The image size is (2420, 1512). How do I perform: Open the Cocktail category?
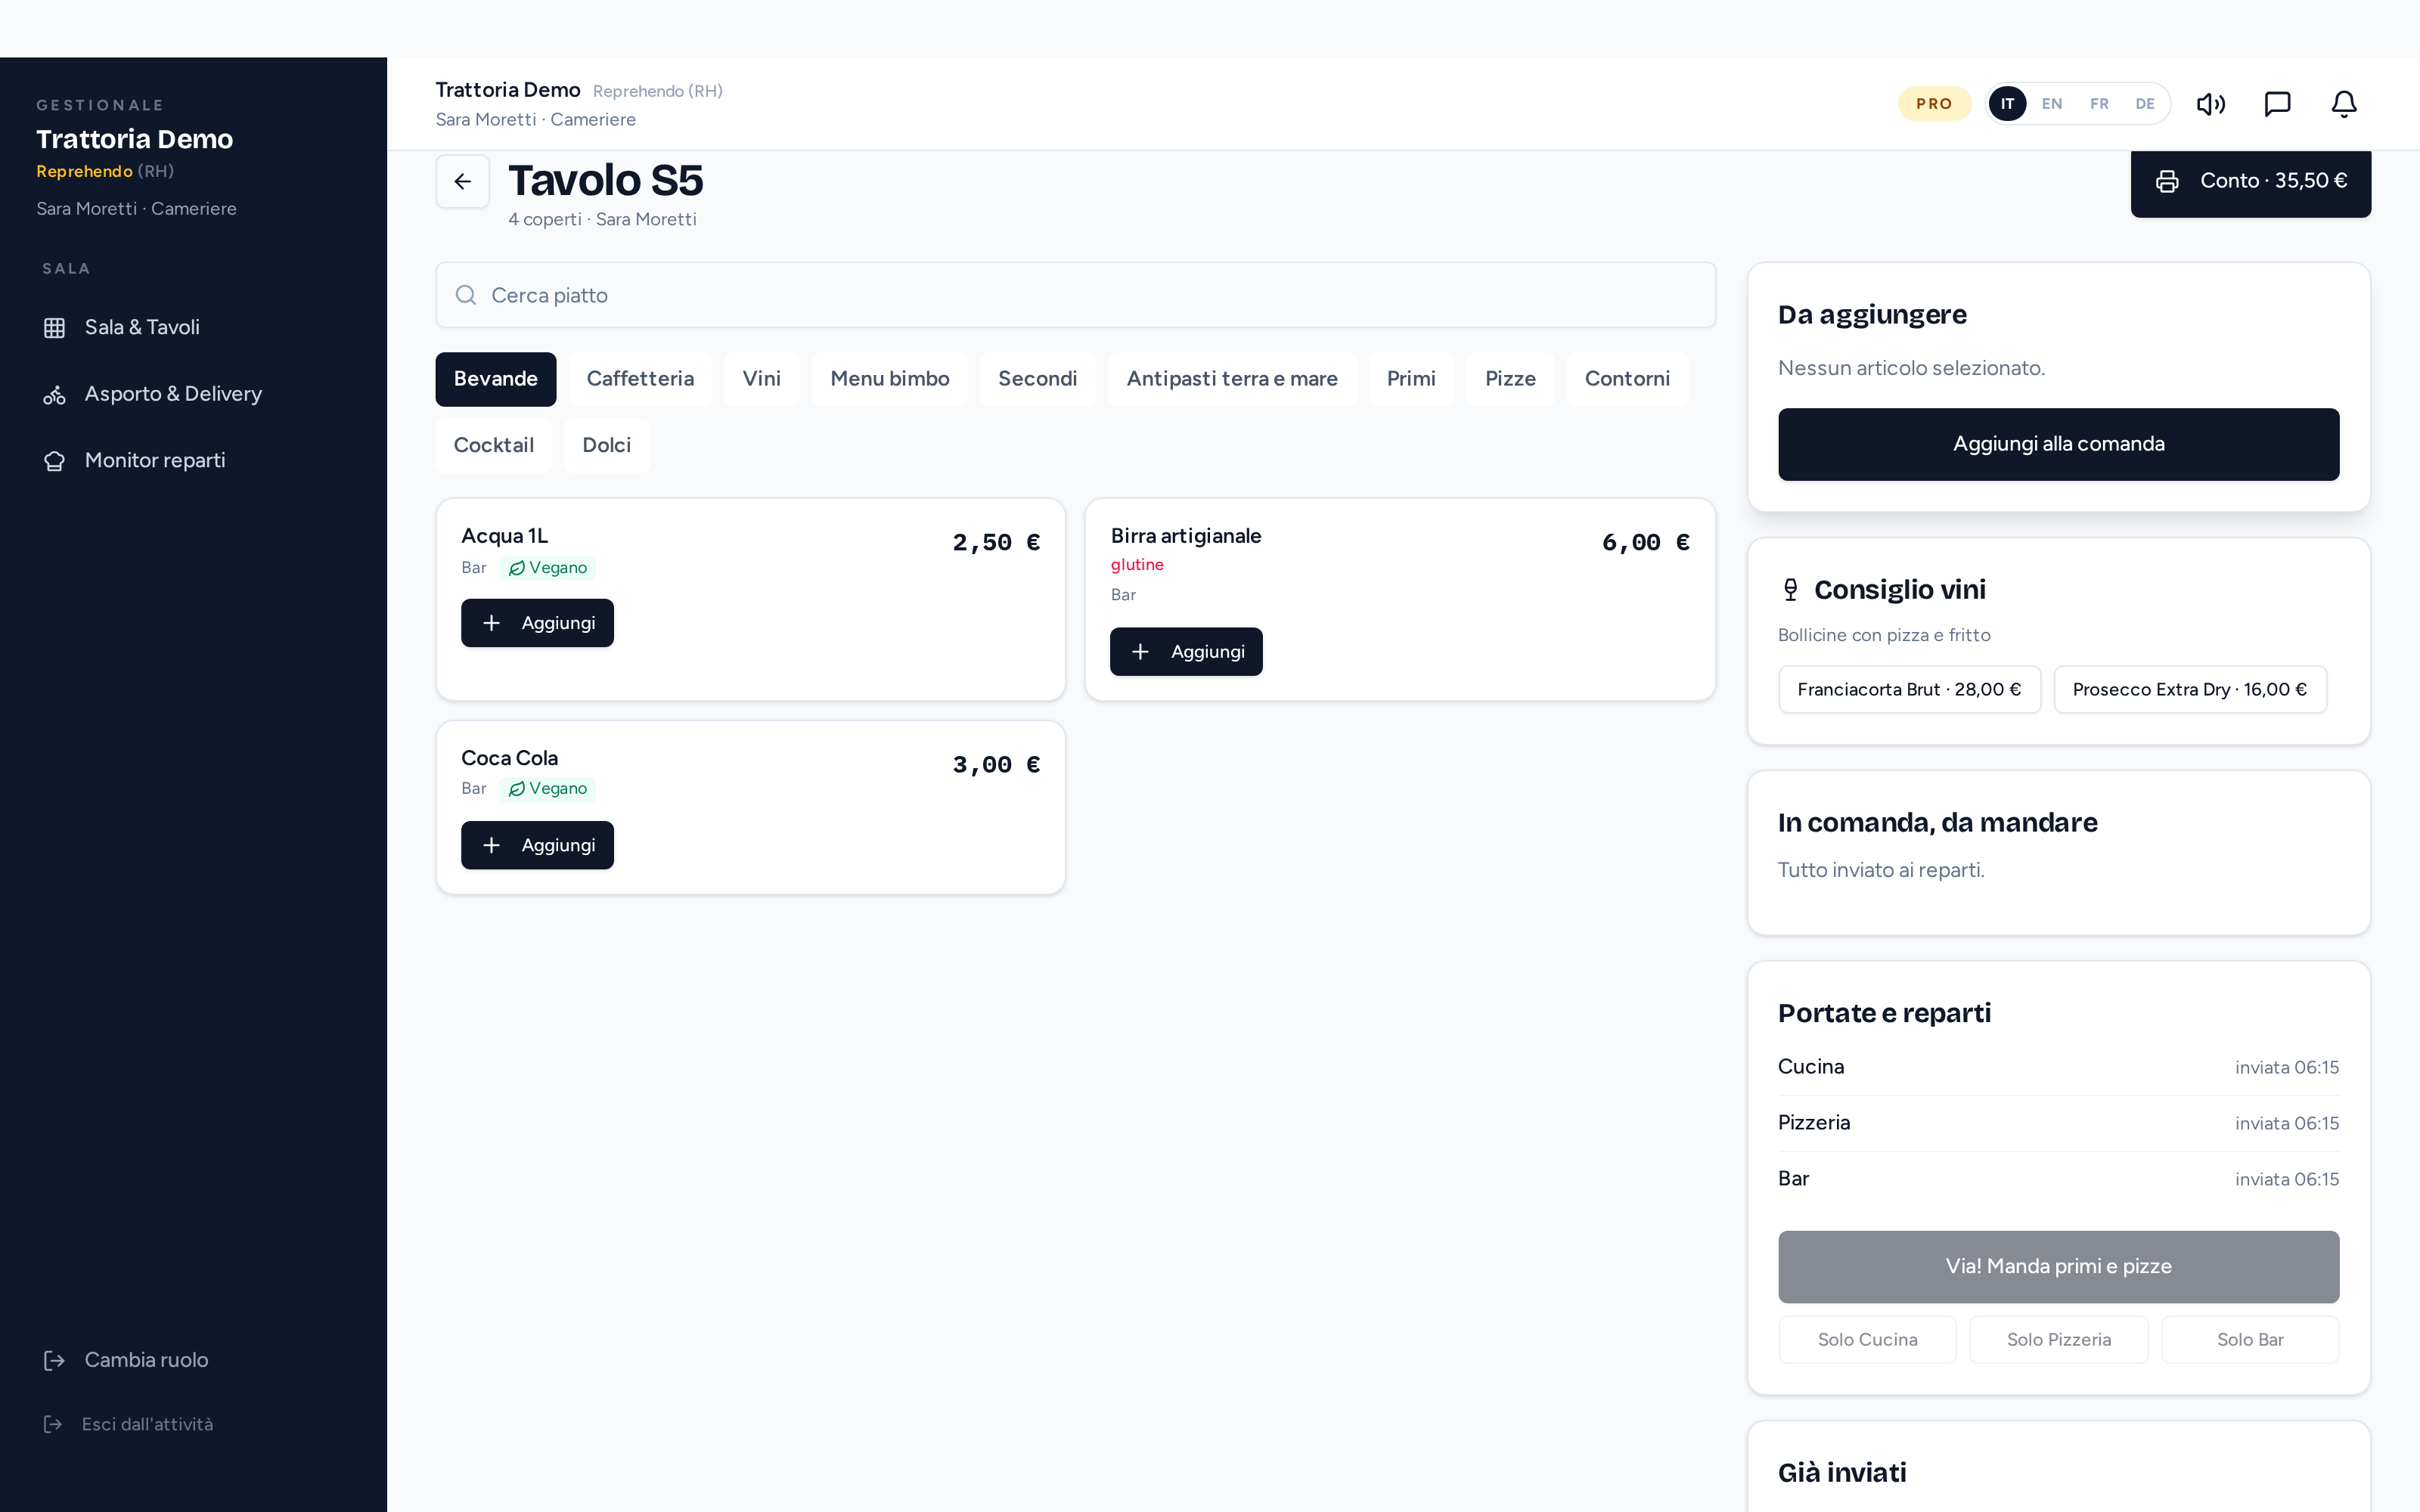coord(494,445)
